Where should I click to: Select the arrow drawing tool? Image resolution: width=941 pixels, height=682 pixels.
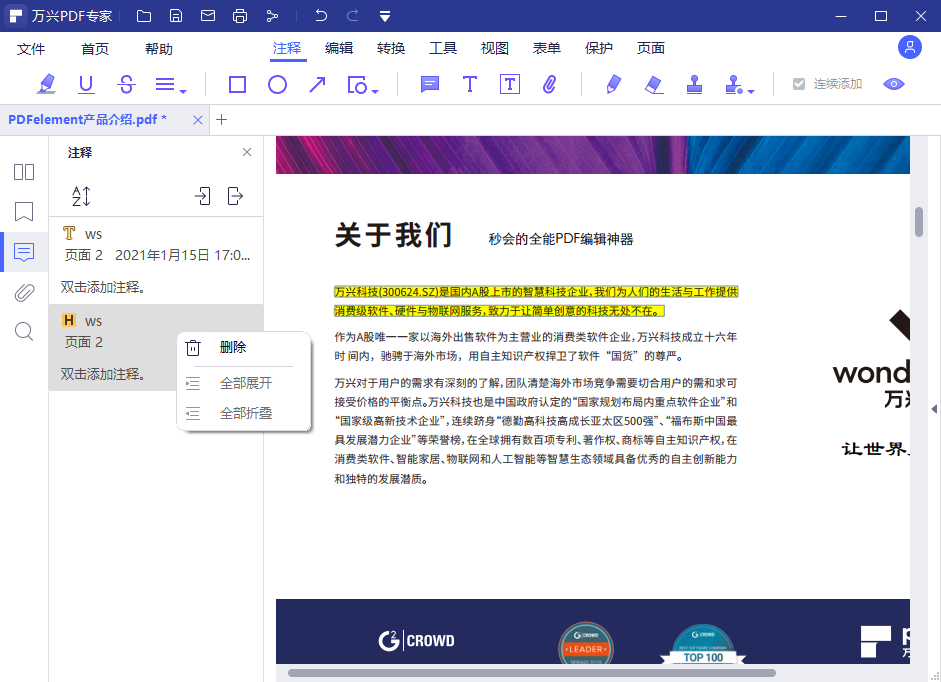[x=317, y=84]
